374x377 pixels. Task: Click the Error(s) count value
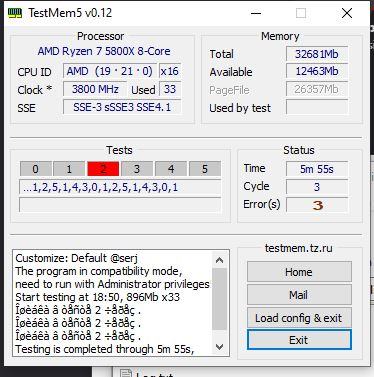(317, 205)
